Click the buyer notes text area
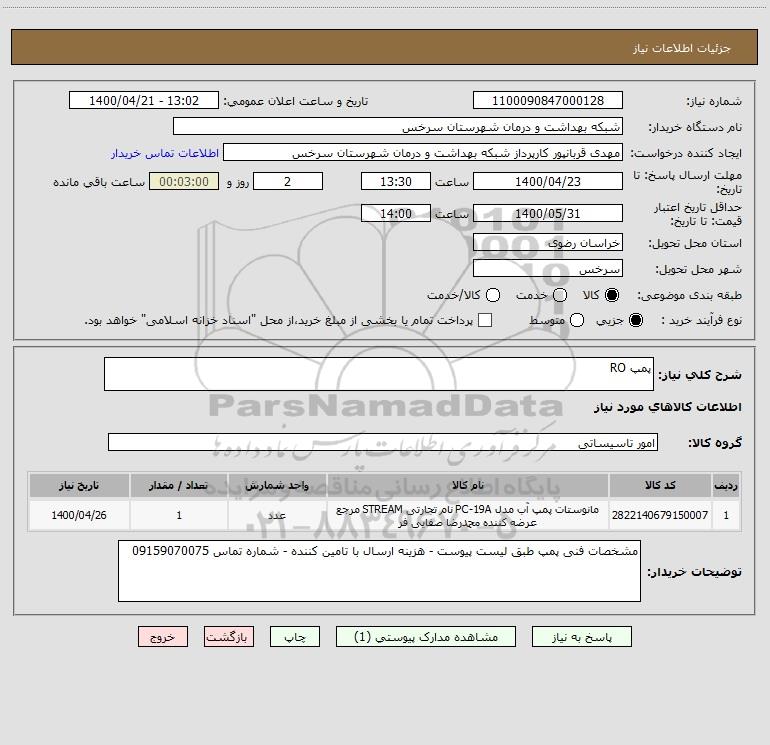Viewport: 770px width, 745px height. click(379, 571)
